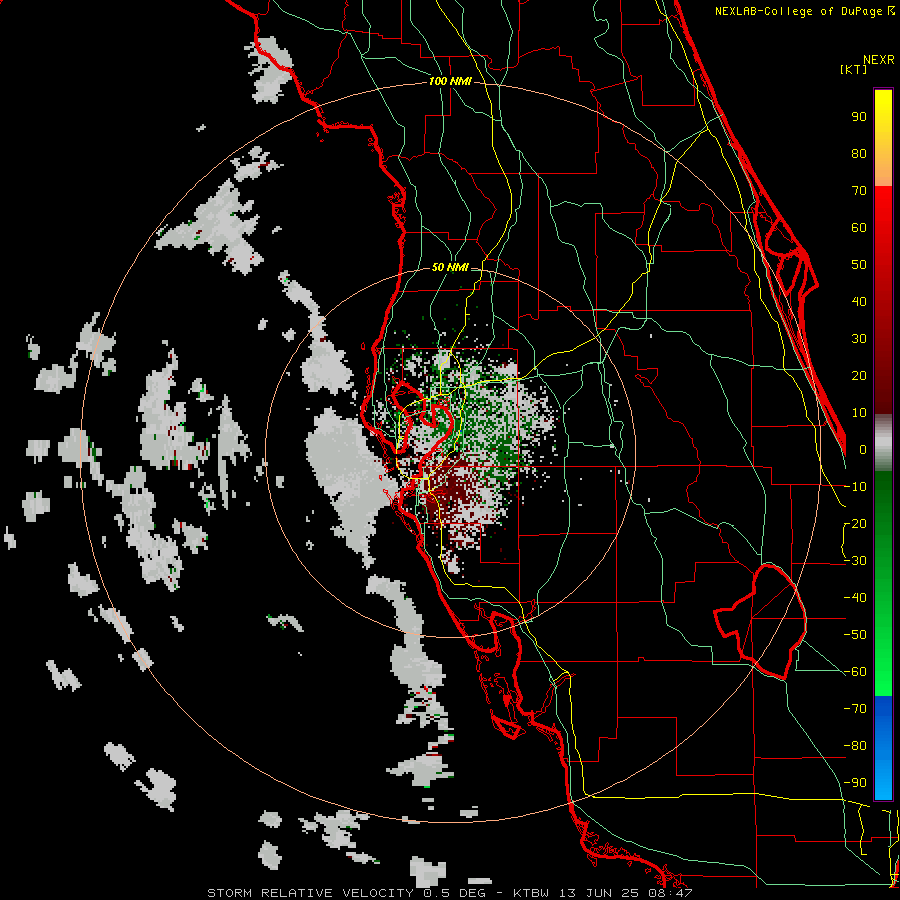
Task: Click the positive 70 knot scale value
Action: point(859,191)
